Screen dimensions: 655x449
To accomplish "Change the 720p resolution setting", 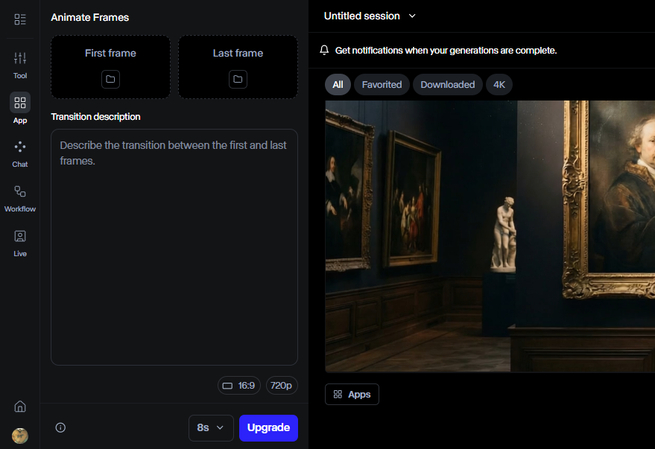I will point(281,385).
